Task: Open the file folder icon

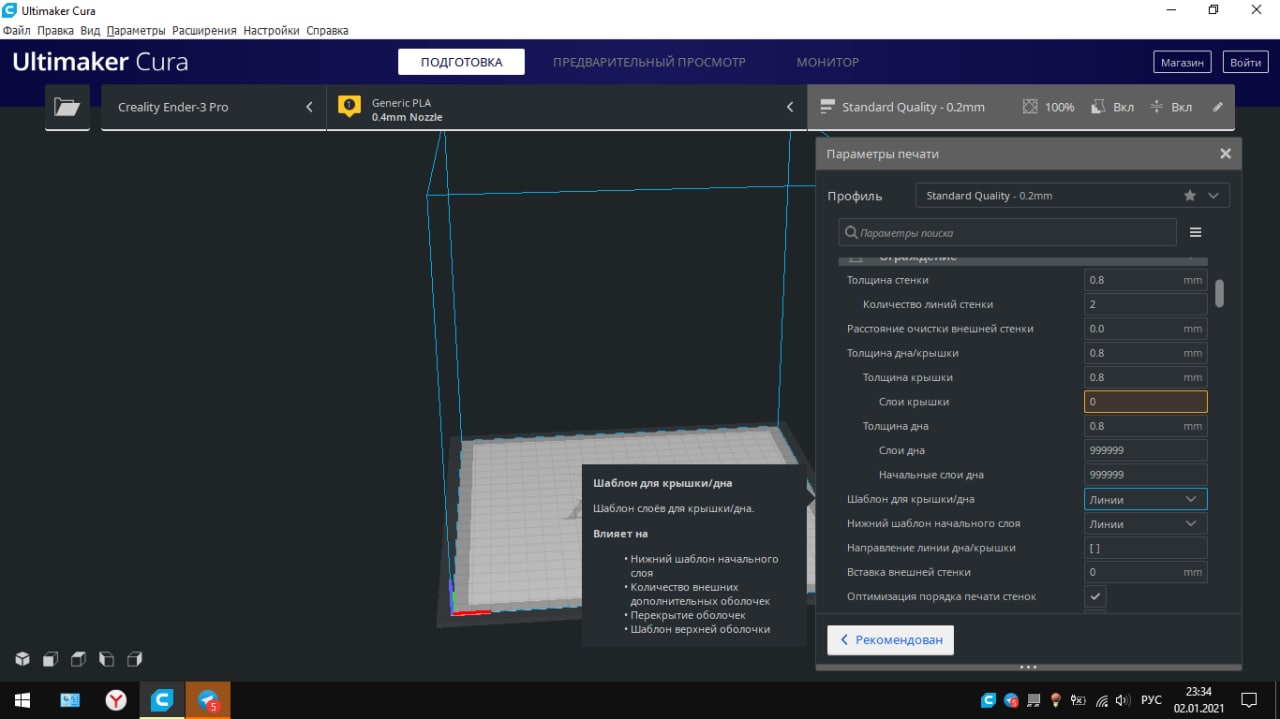Action: pos(67,107)
